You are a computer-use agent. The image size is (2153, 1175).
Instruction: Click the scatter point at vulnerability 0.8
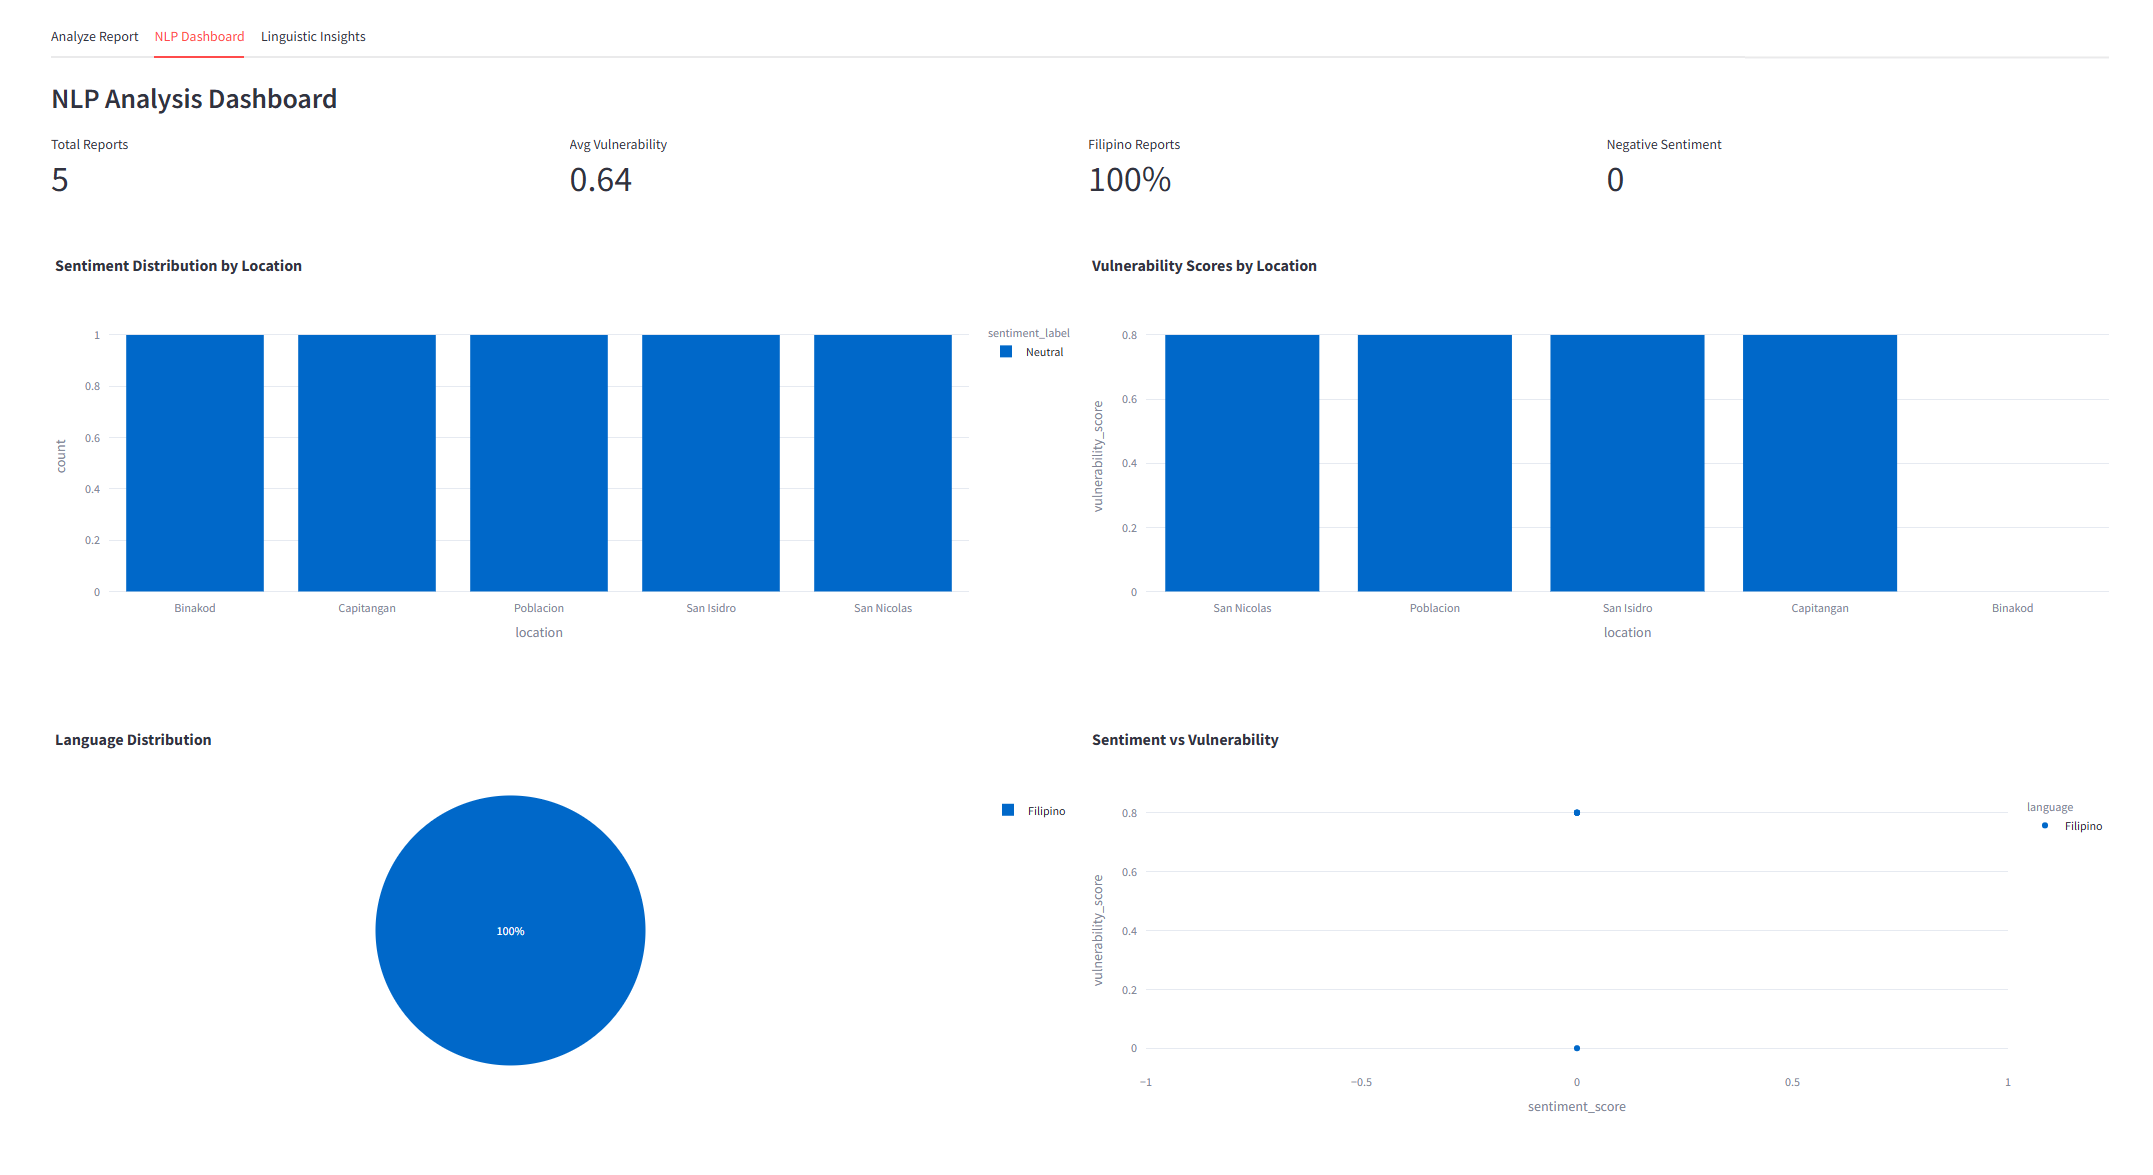tap(1577, 813)
